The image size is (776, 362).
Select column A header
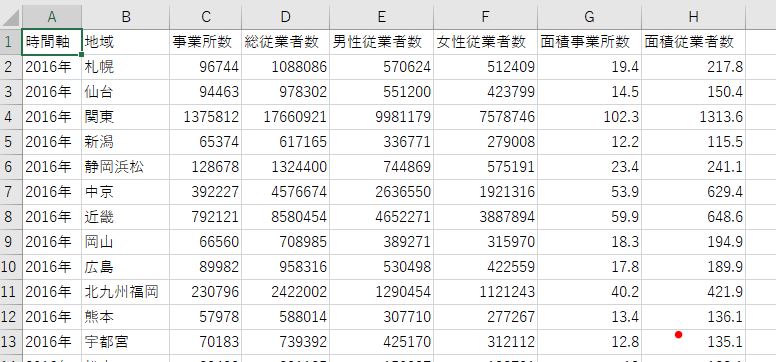(51, 17)
